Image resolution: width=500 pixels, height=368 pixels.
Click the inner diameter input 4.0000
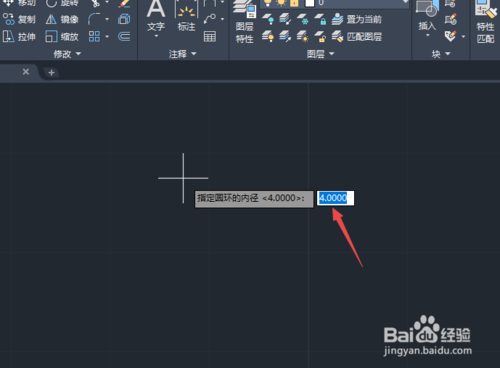point(335,198)
